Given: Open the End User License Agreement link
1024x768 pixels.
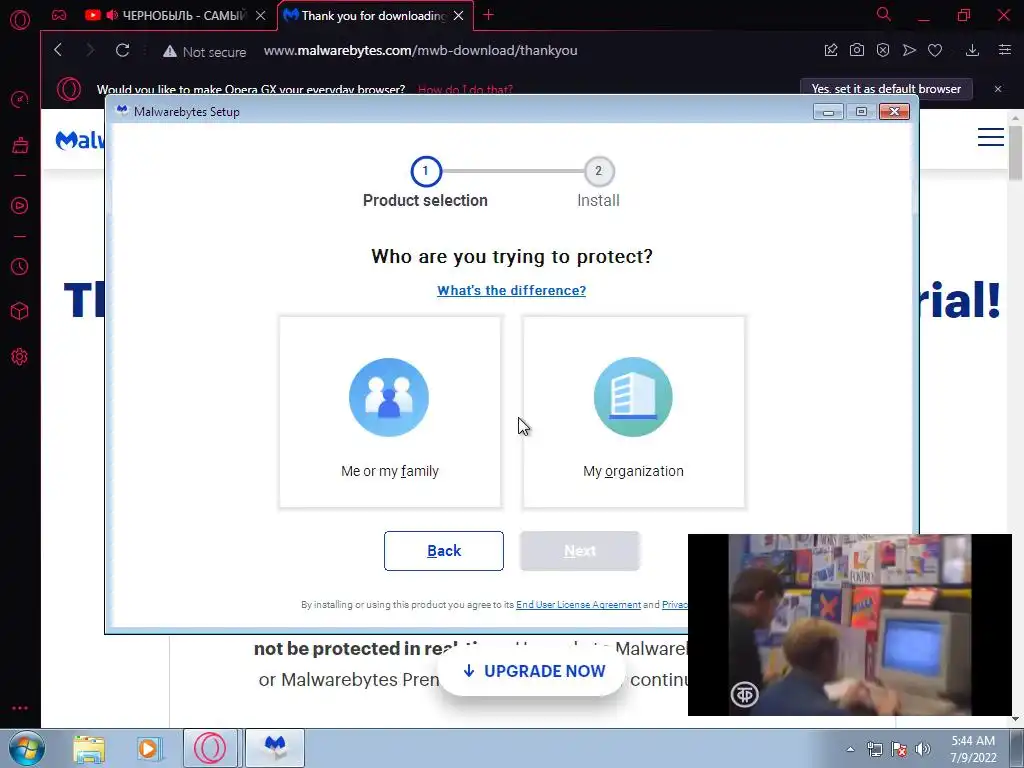Looking at the screenshot, I should 578,605.
